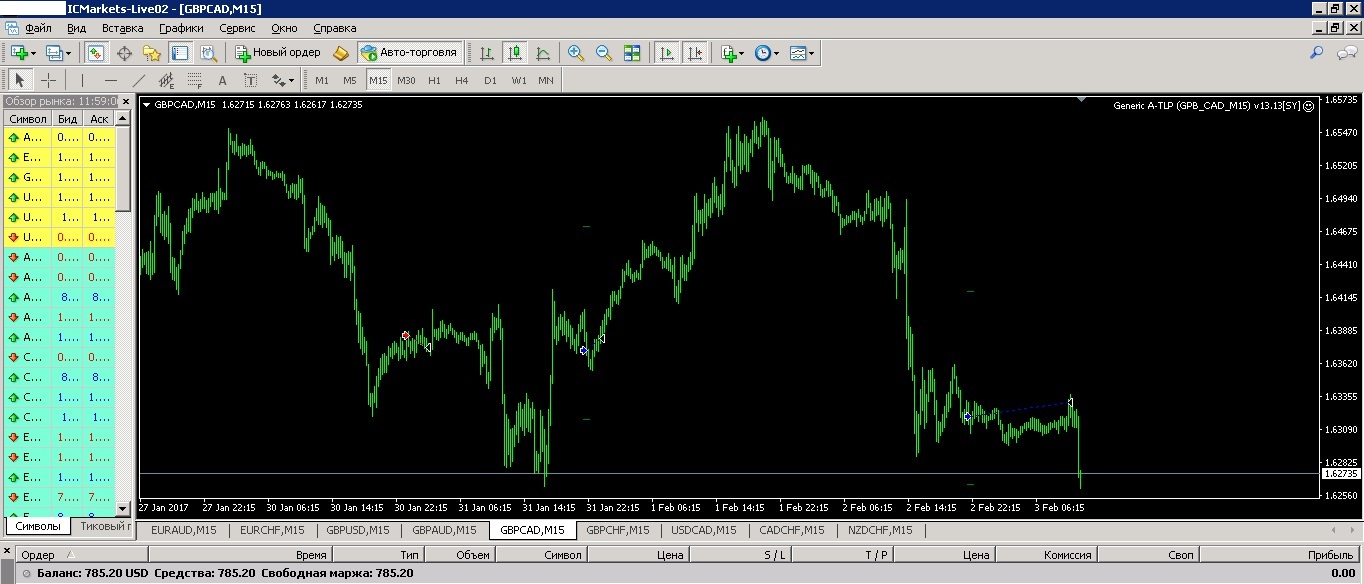
Task: Open the Сервис menu
Action: (x=237, y=28)
